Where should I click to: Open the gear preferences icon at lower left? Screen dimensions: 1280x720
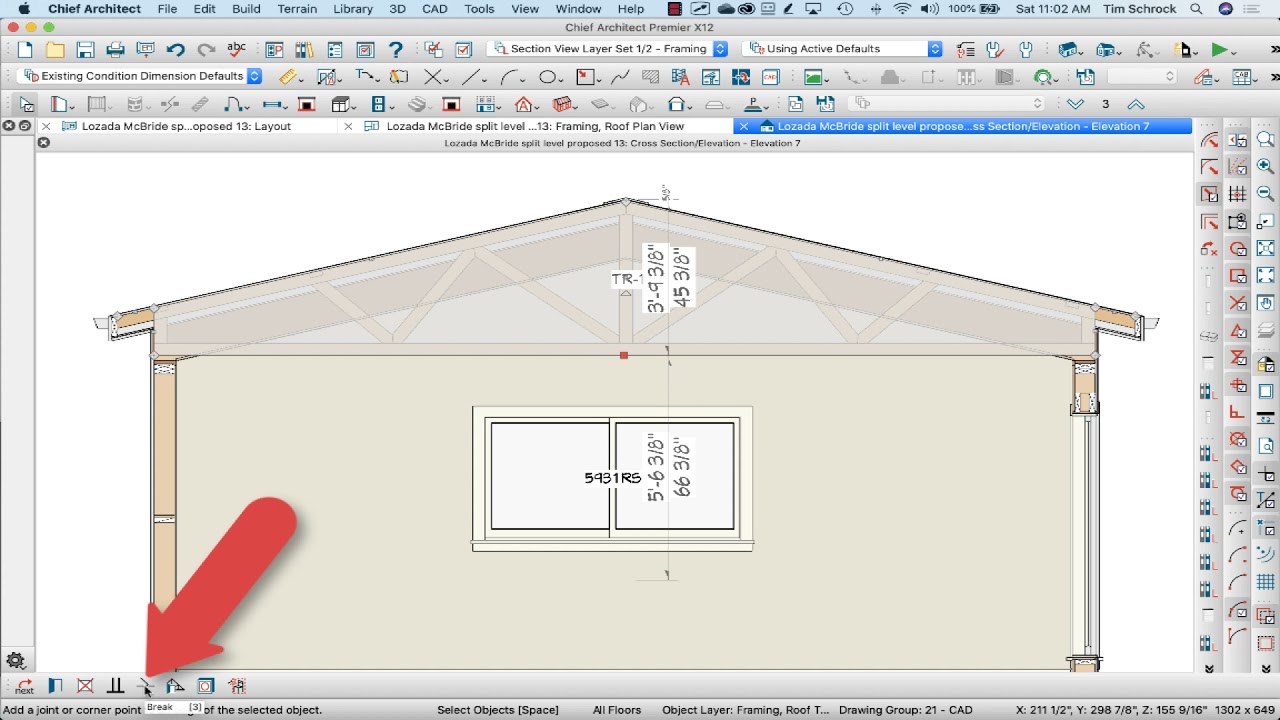[x=15, y=660]
